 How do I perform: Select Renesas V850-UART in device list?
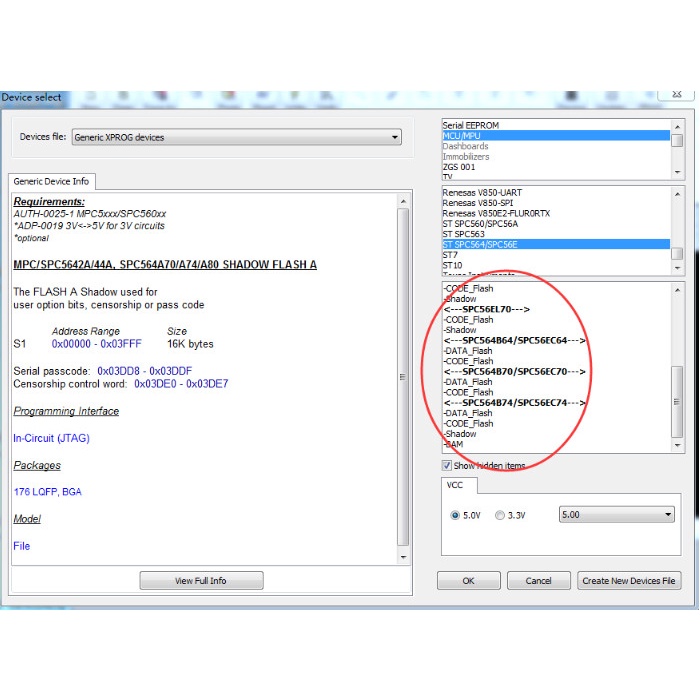[482, 193]
